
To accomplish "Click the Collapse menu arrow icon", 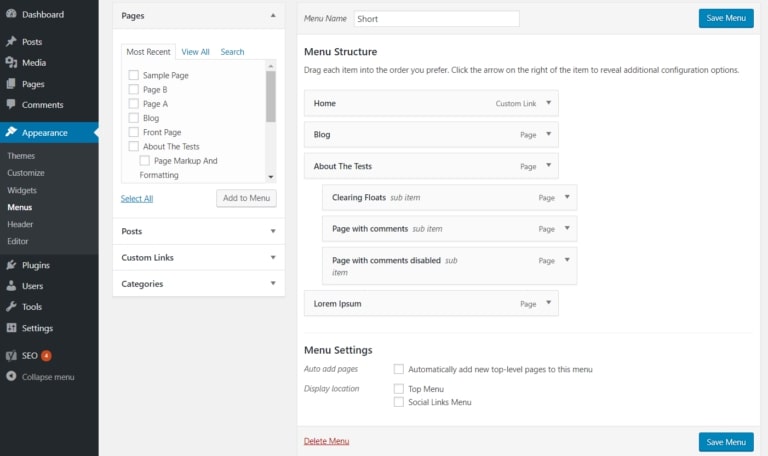I will (11, 376).
